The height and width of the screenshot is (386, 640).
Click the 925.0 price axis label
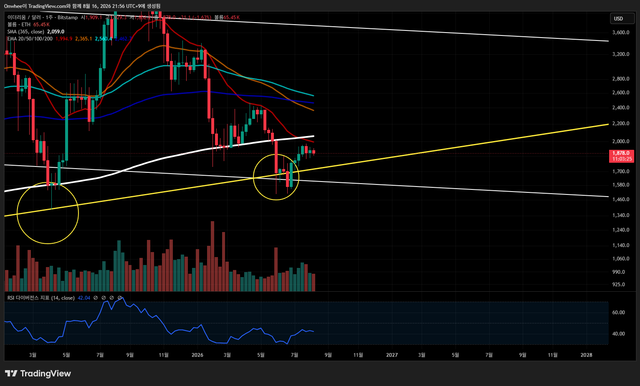coord(619,284)
